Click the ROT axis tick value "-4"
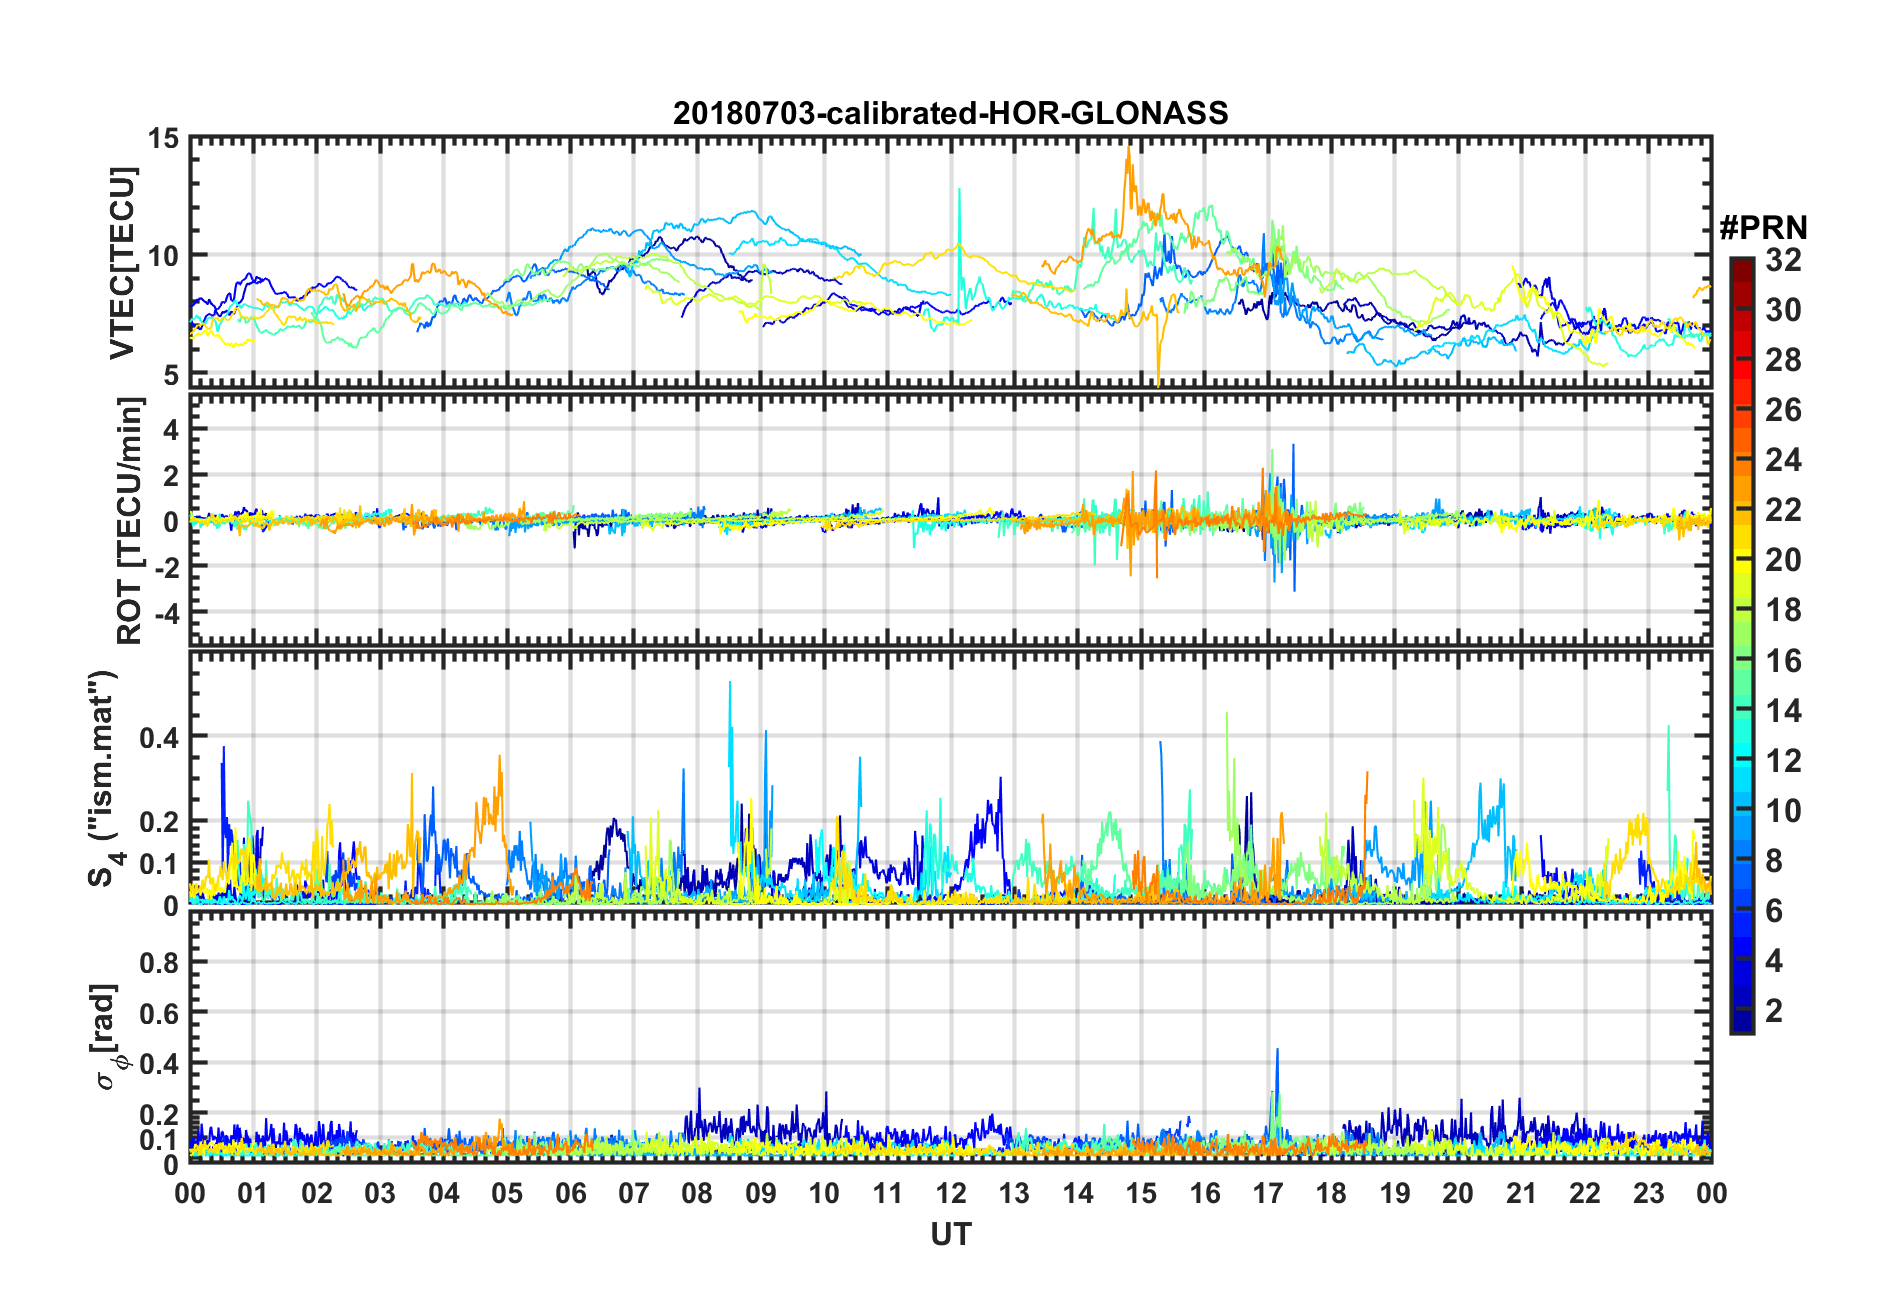This screenshot has height=1292, width=1902. pyautogui.click(x=166, y=612)
